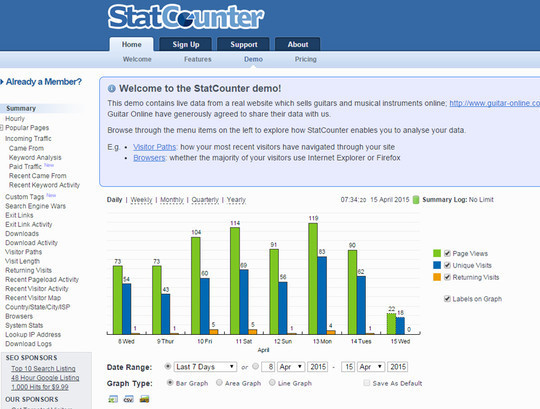Expand the Popular Pages tree node
This screenshot has height=409, width=540.
[x=1, y=128]
